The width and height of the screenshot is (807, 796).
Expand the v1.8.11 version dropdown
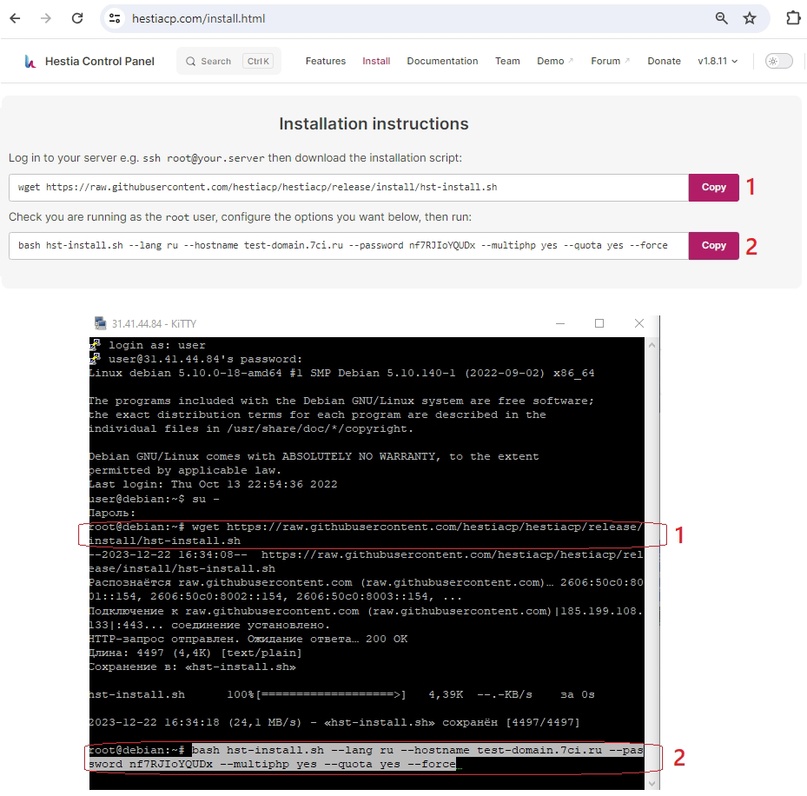pyautogui.click(x=717, y=61)
